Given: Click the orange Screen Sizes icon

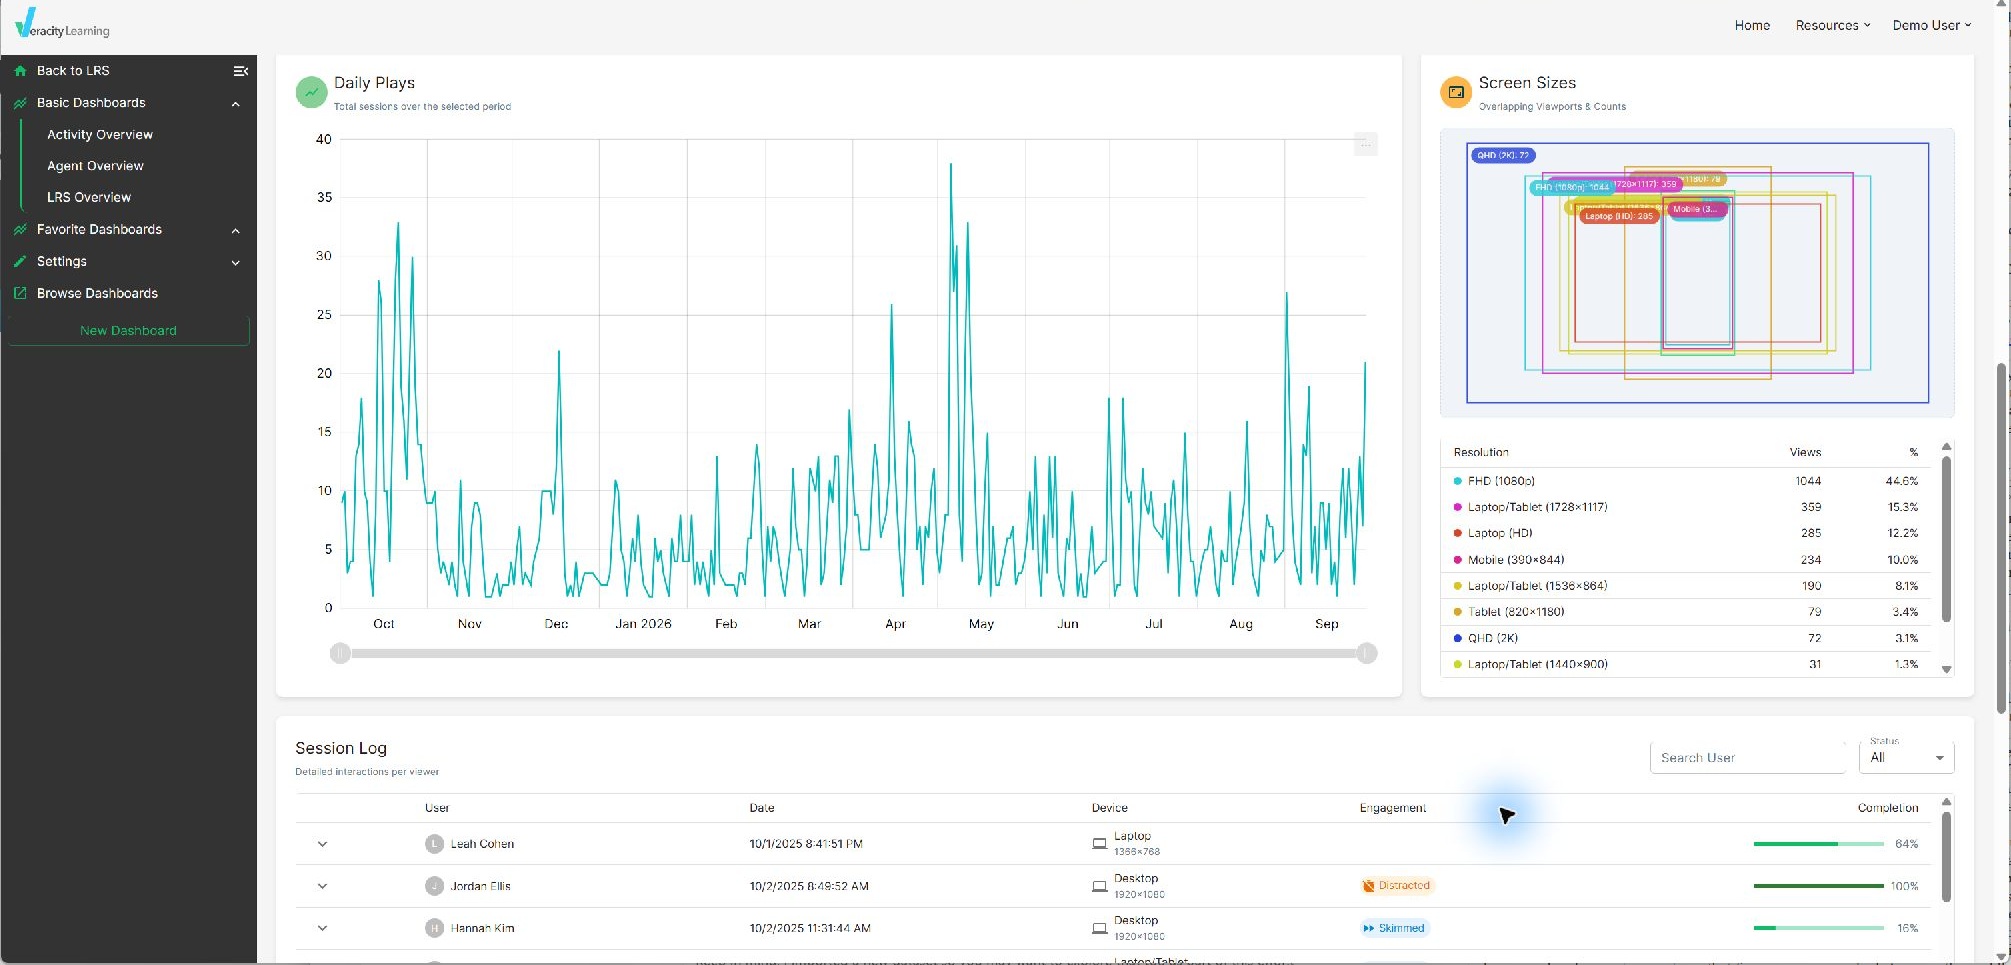Looking at the screenshot, I should pos(1456,92).
